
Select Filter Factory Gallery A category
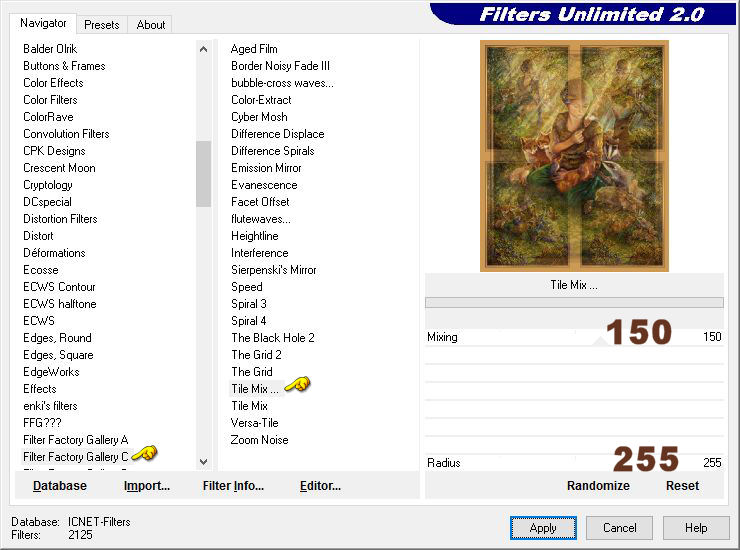click(76, 440)
